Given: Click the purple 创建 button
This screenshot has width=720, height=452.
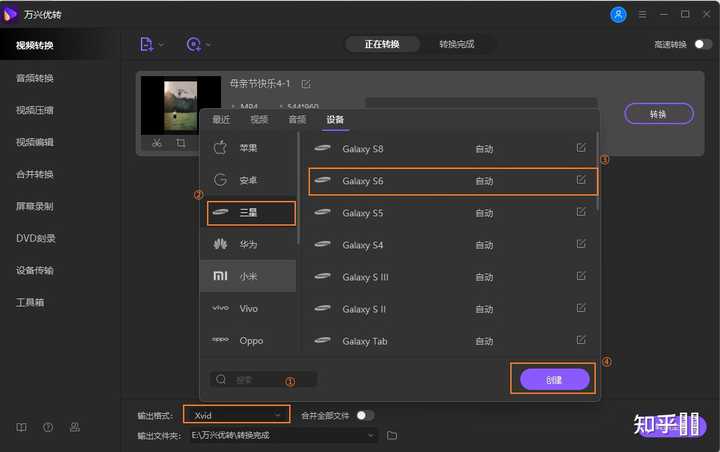Looking at the screenshot, I should coord(554,380).
